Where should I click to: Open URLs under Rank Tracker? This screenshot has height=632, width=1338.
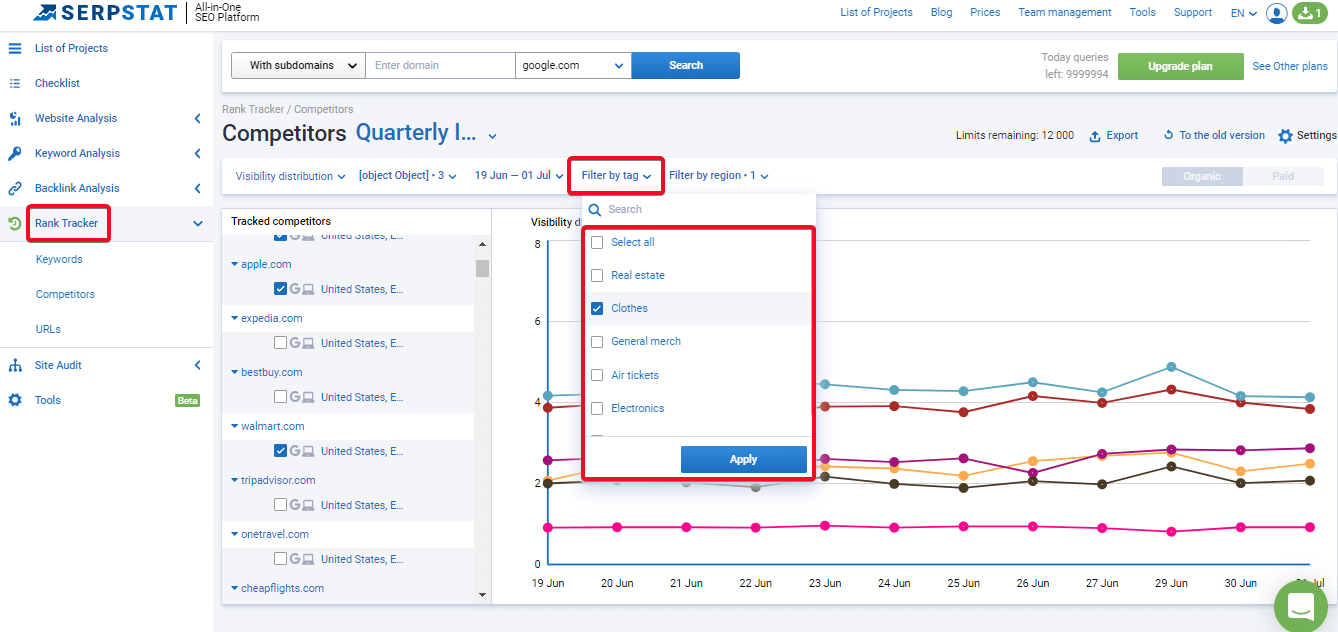tap(48, 329)
